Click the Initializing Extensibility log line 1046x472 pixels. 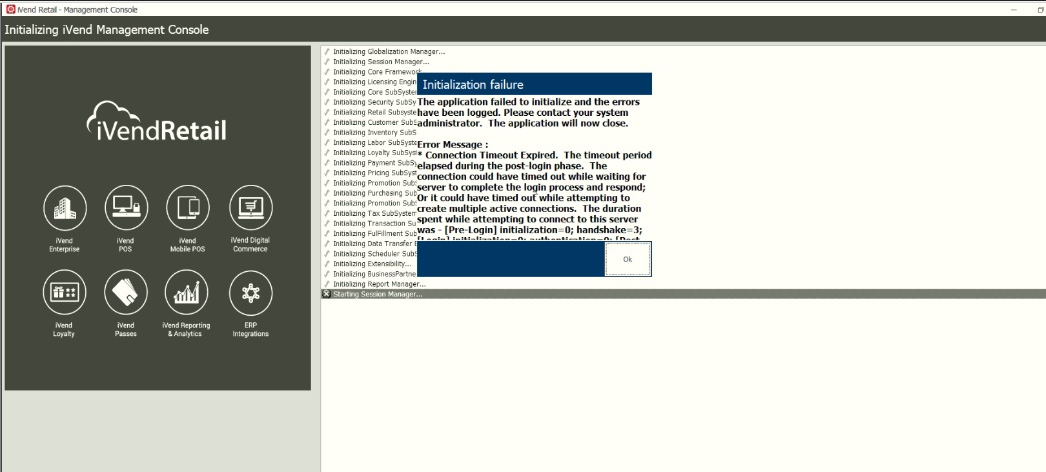372,263
